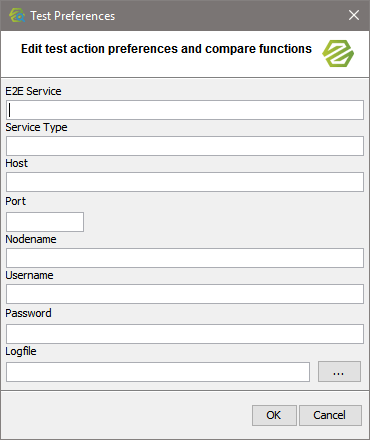The height and width of the screenshot is (440, 370).
Task: Focus the E2E Service text field
Action: coord(185,110)
